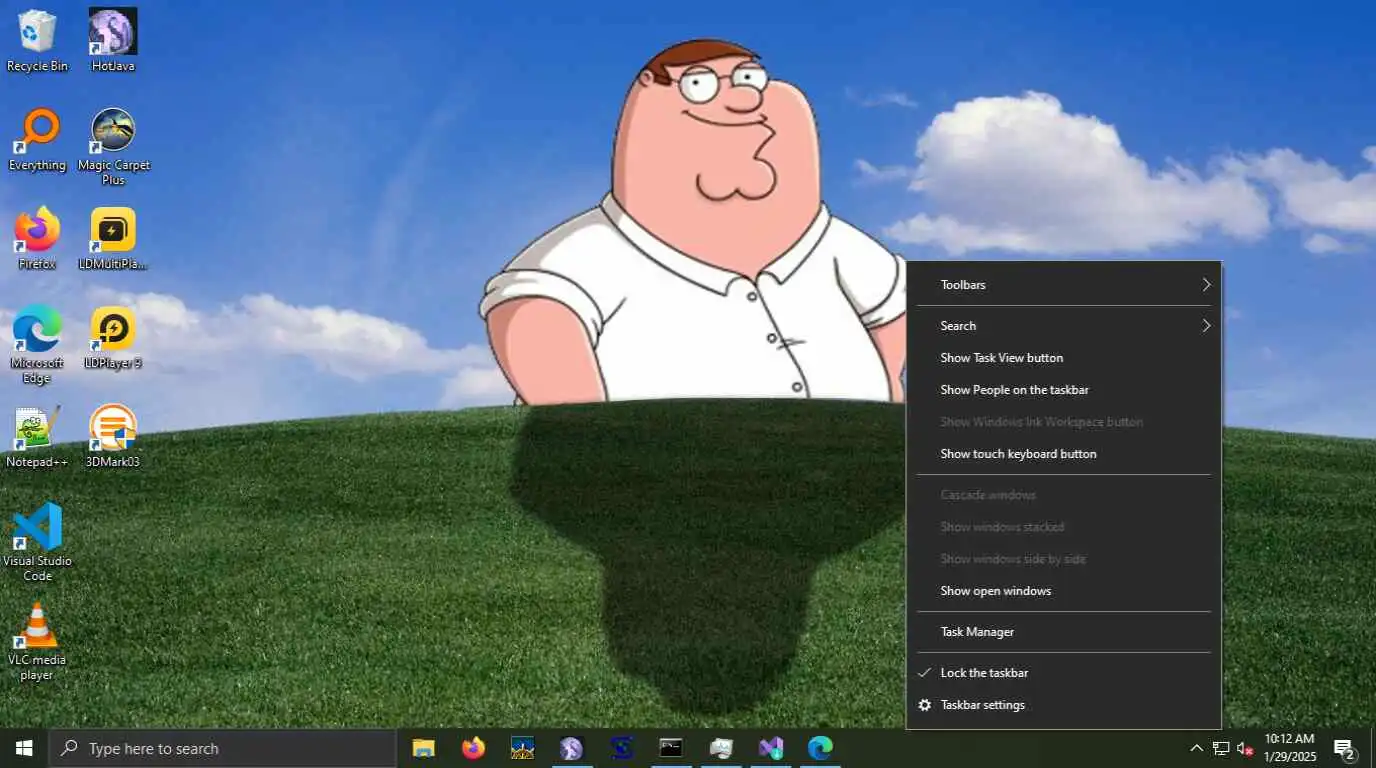The width and height of the screenshot is (1376, 768).
Task: Open the clock showing 10:12 AM
Action: [1290, 748]
